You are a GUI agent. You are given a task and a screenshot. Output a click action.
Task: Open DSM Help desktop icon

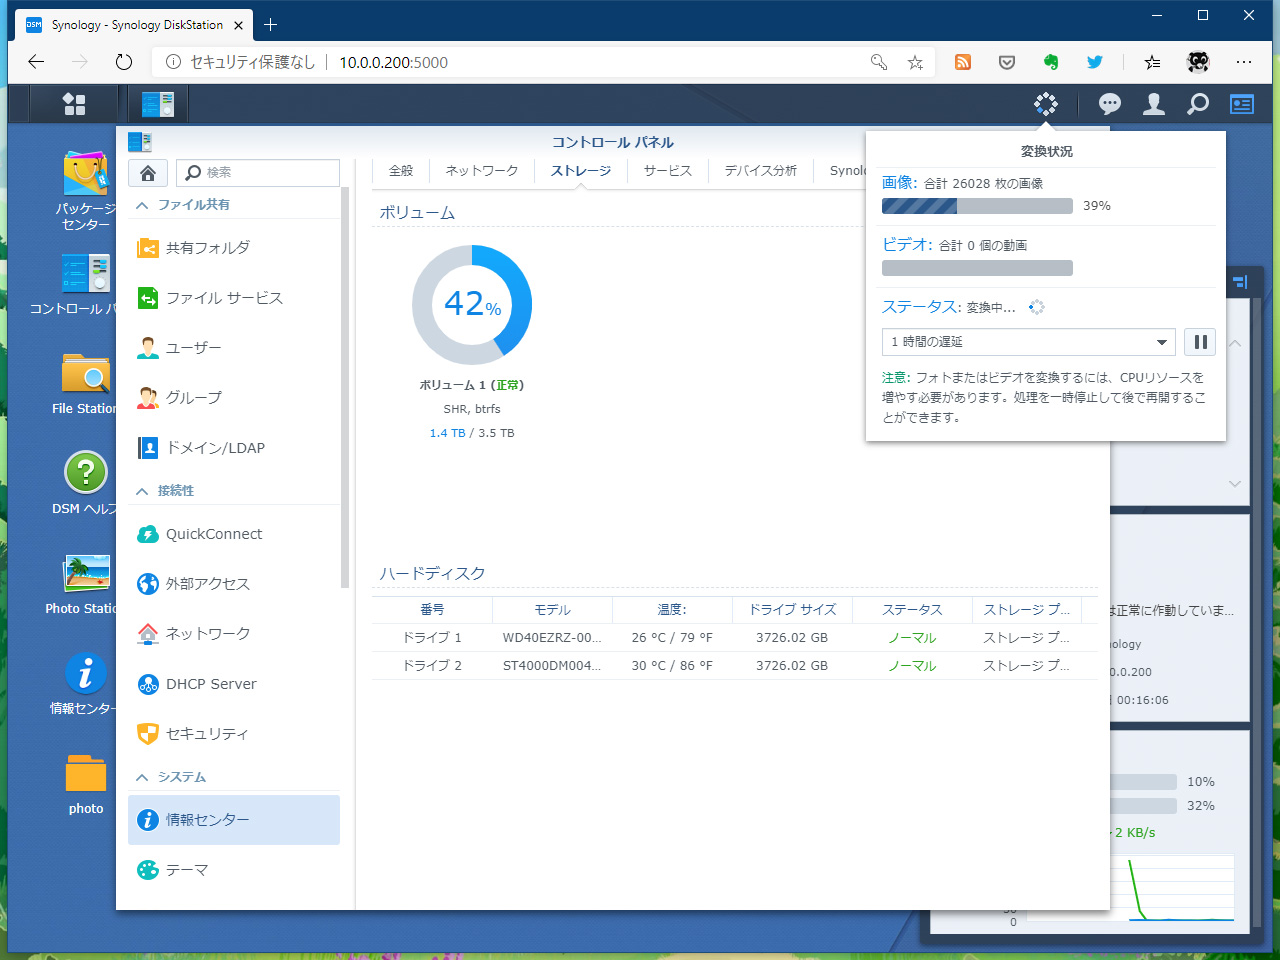(x=86, y=484)
